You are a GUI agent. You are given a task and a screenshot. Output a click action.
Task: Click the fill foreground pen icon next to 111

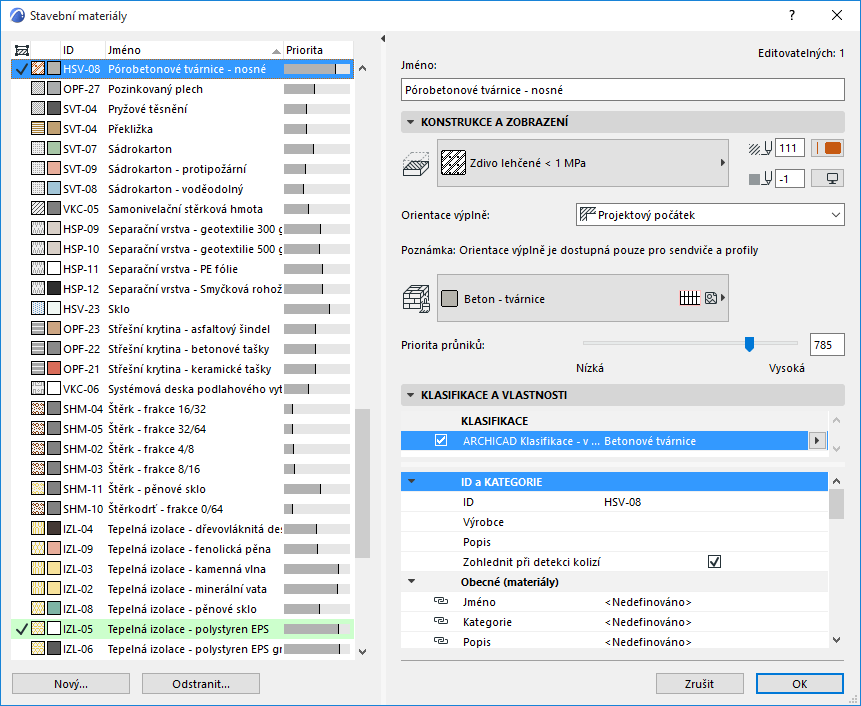pos(761,148)
